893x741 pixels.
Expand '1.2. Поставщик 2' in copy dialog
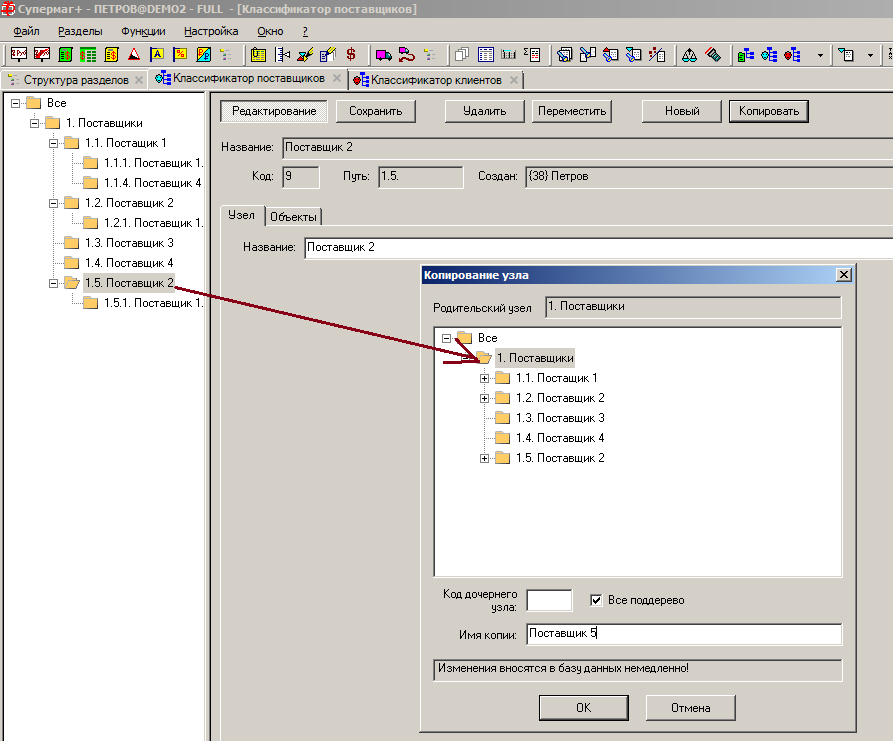pyautogui.click(x=484, y=398)
